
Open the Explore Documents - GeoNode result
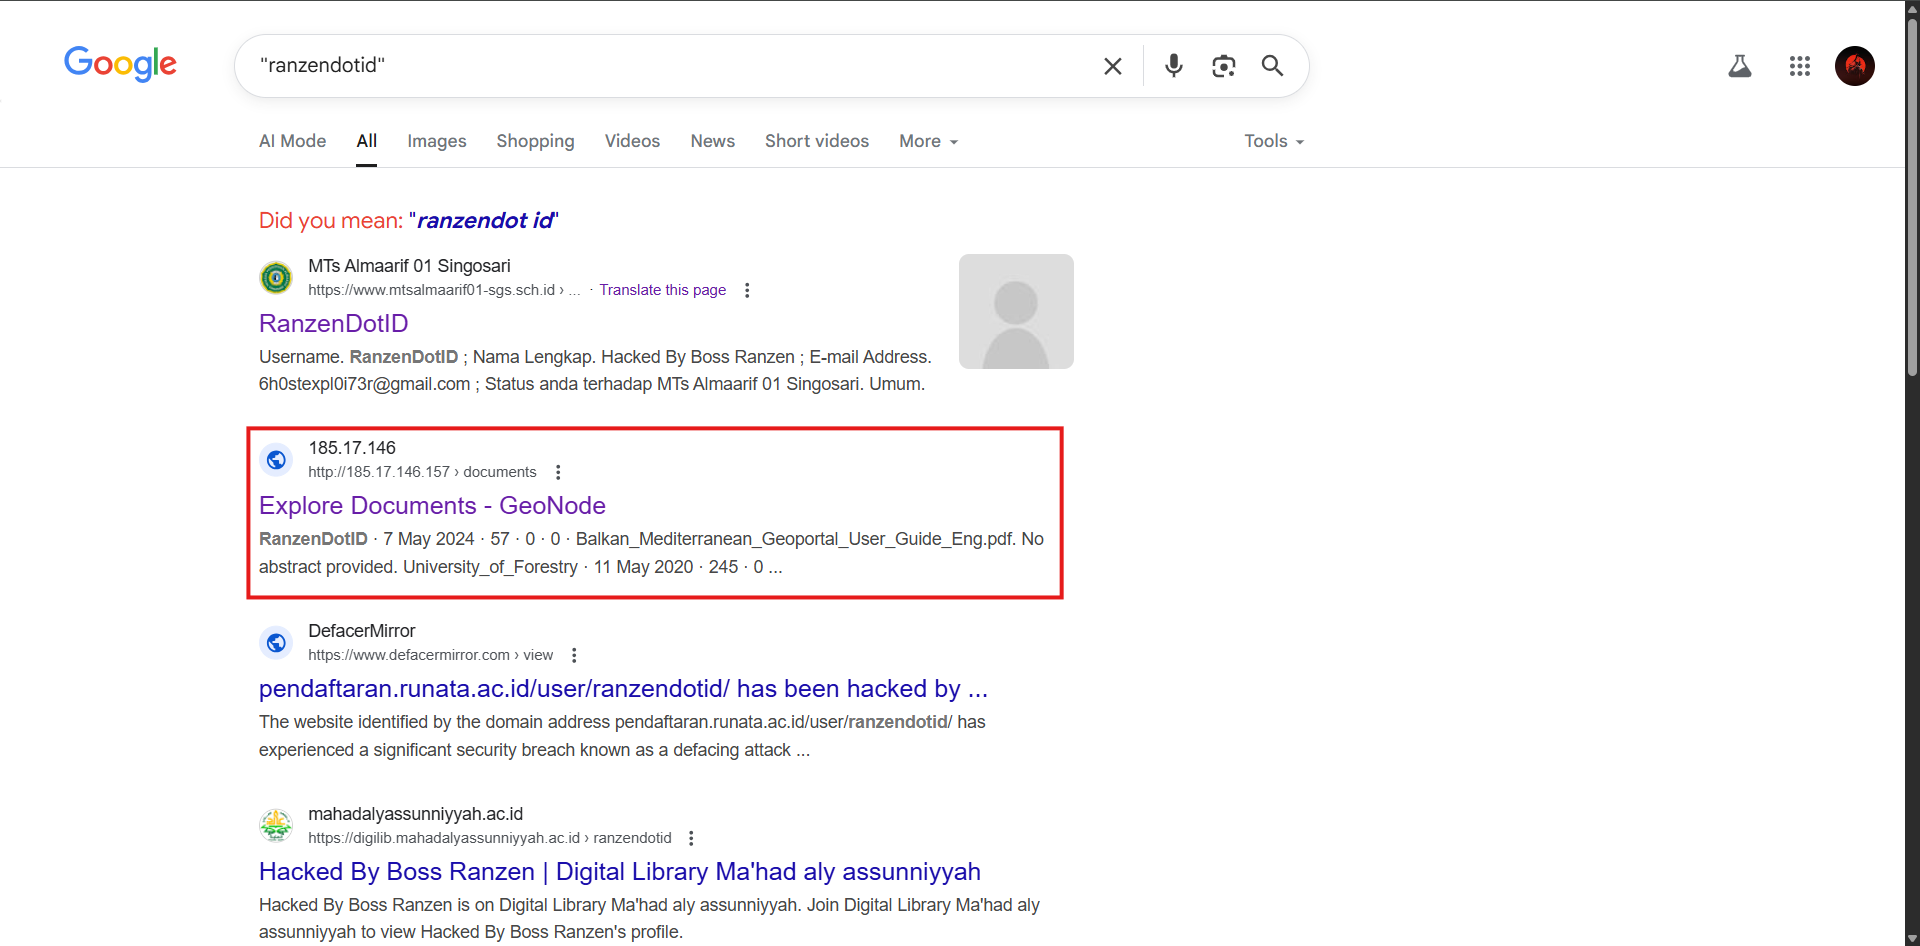[432, 506]
